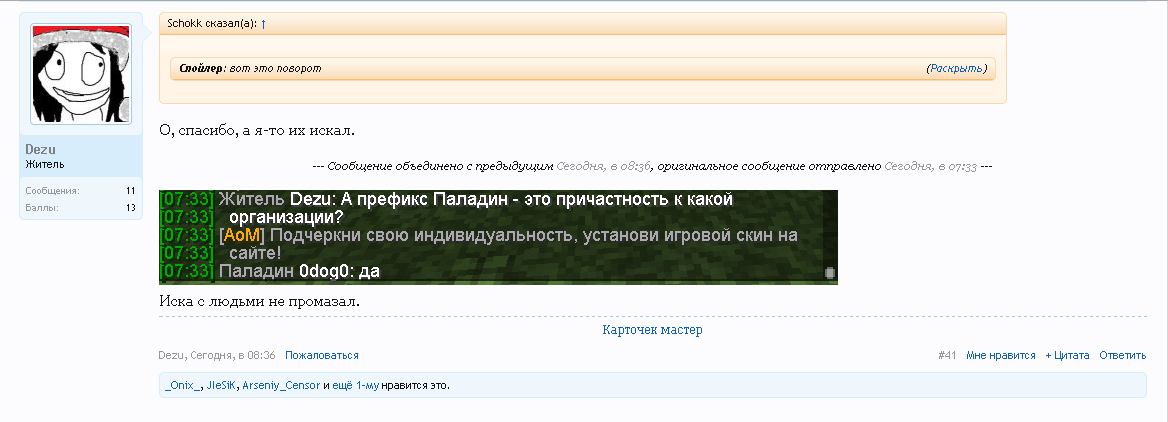Open the Dezu username link under the avatar
Viewport: 1168px width, 422px height.
[40, 149]
